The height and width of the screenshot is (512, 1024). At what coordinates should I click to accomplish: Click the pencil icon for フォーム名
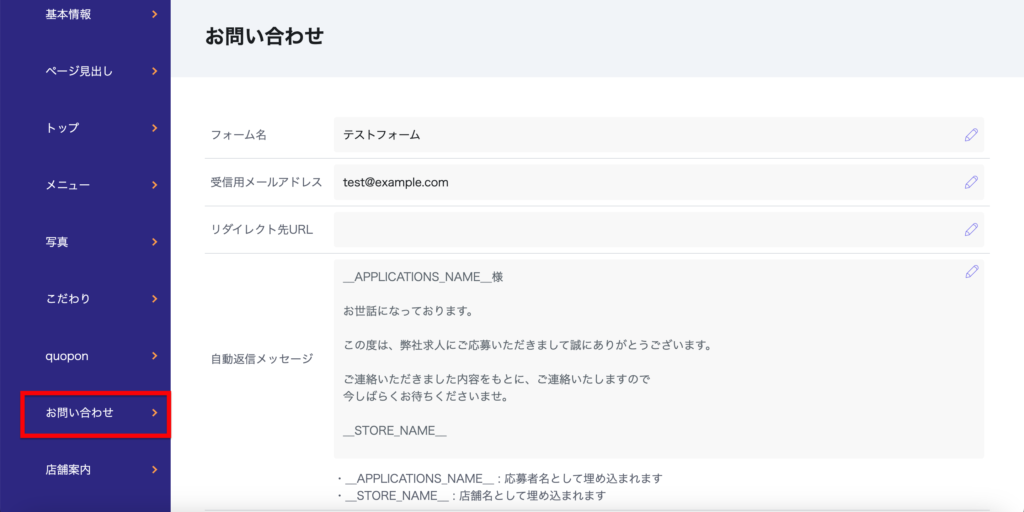[x=971, y=135]
